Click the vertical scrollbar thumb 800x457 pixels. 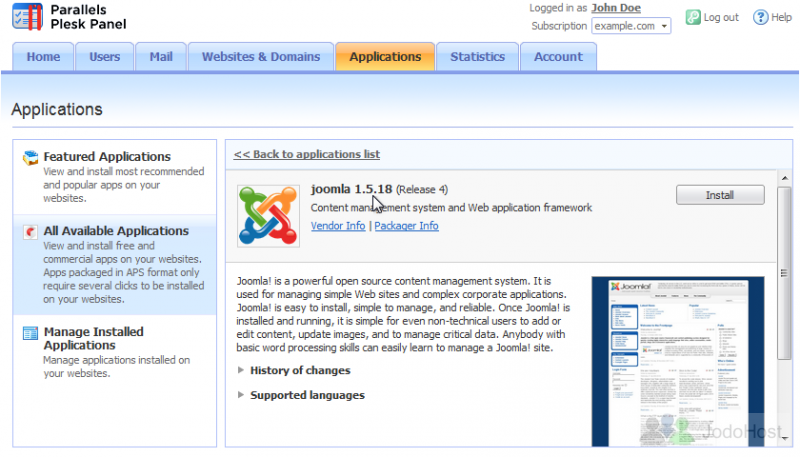(784, 273)
